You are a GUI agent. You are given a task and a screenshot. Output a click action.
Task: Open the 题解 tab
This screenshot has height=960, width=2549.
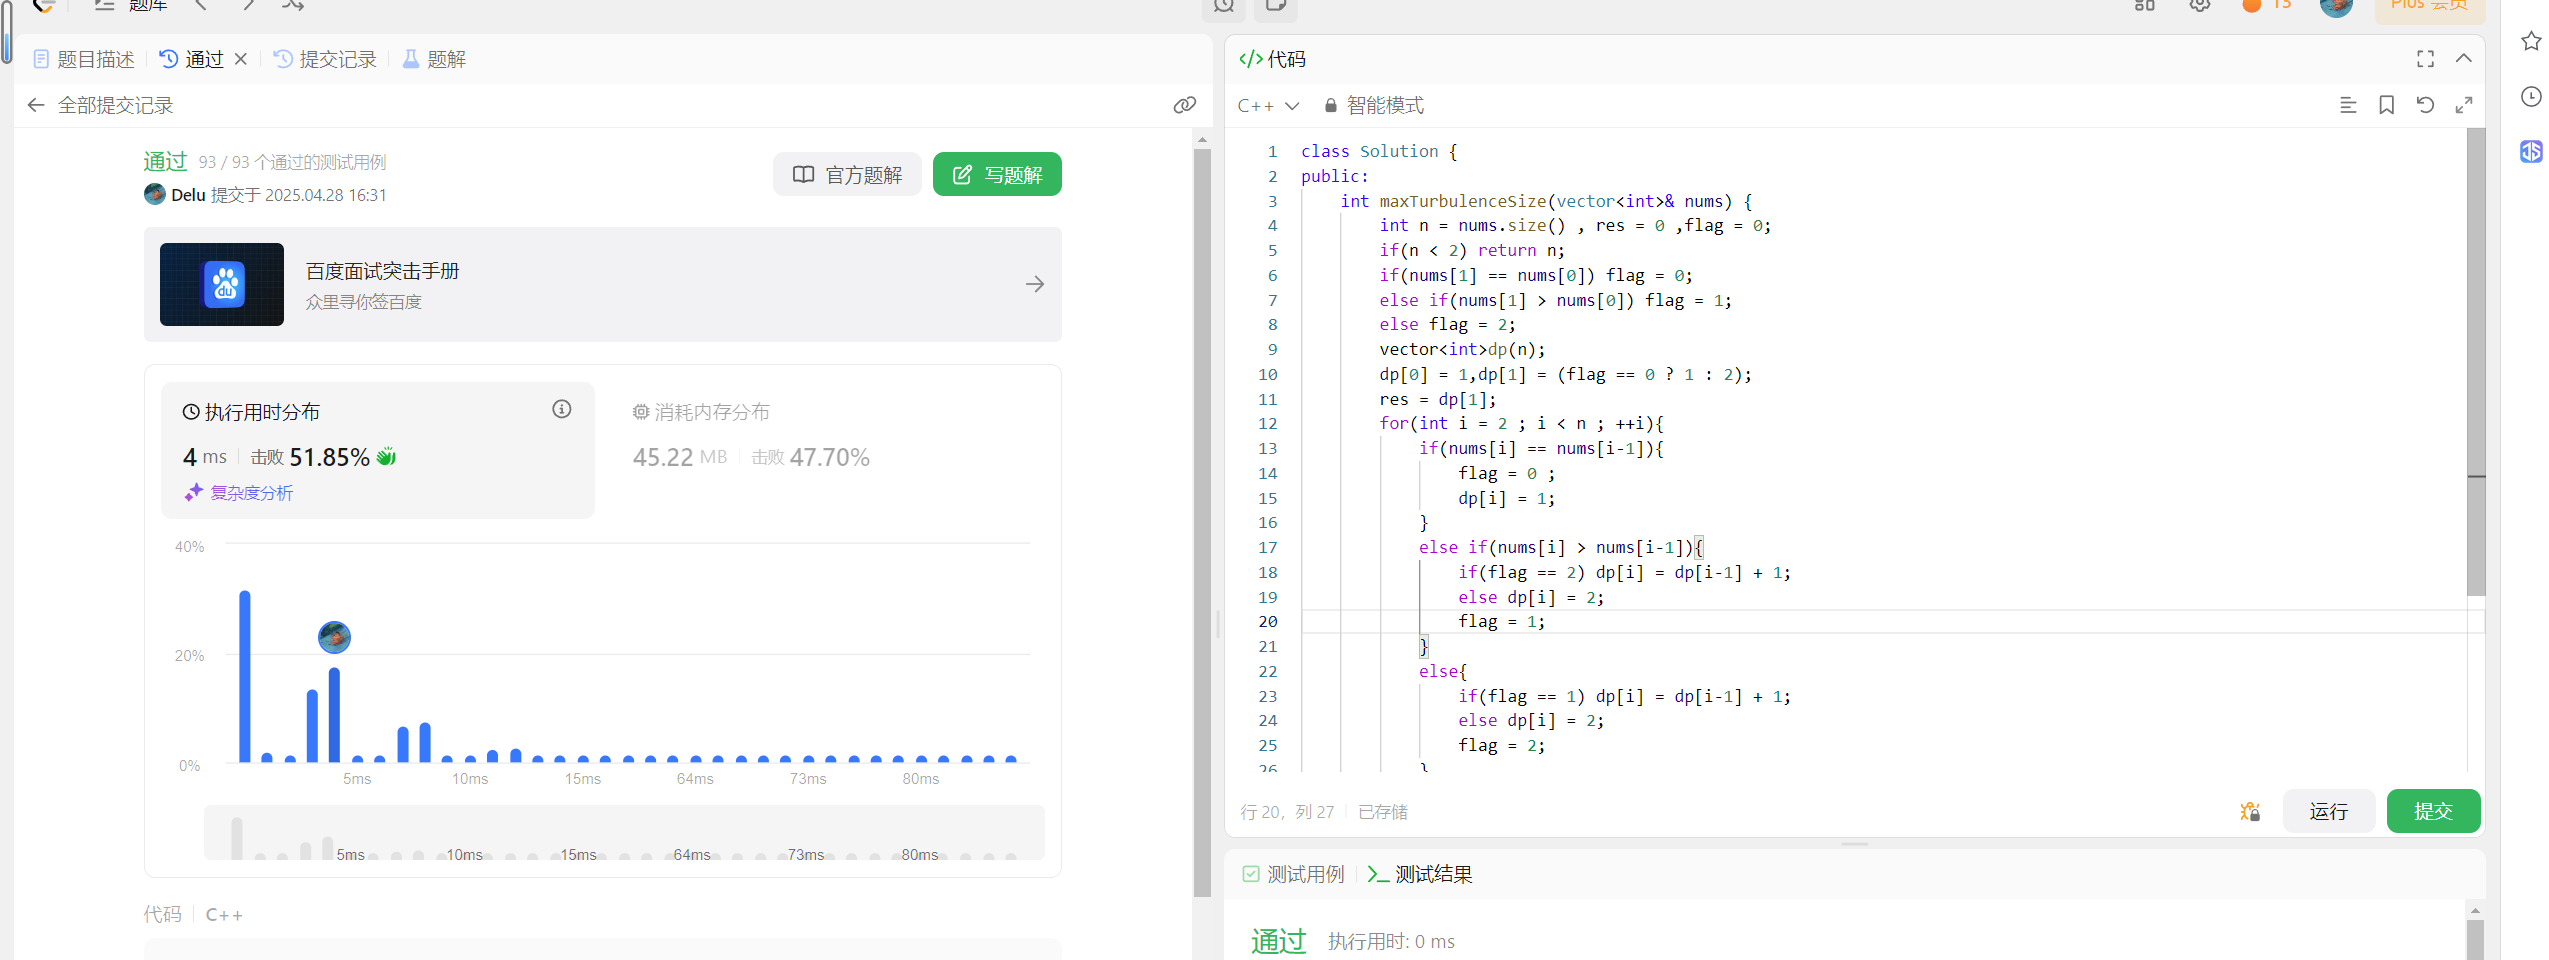[x=434, y=59]
